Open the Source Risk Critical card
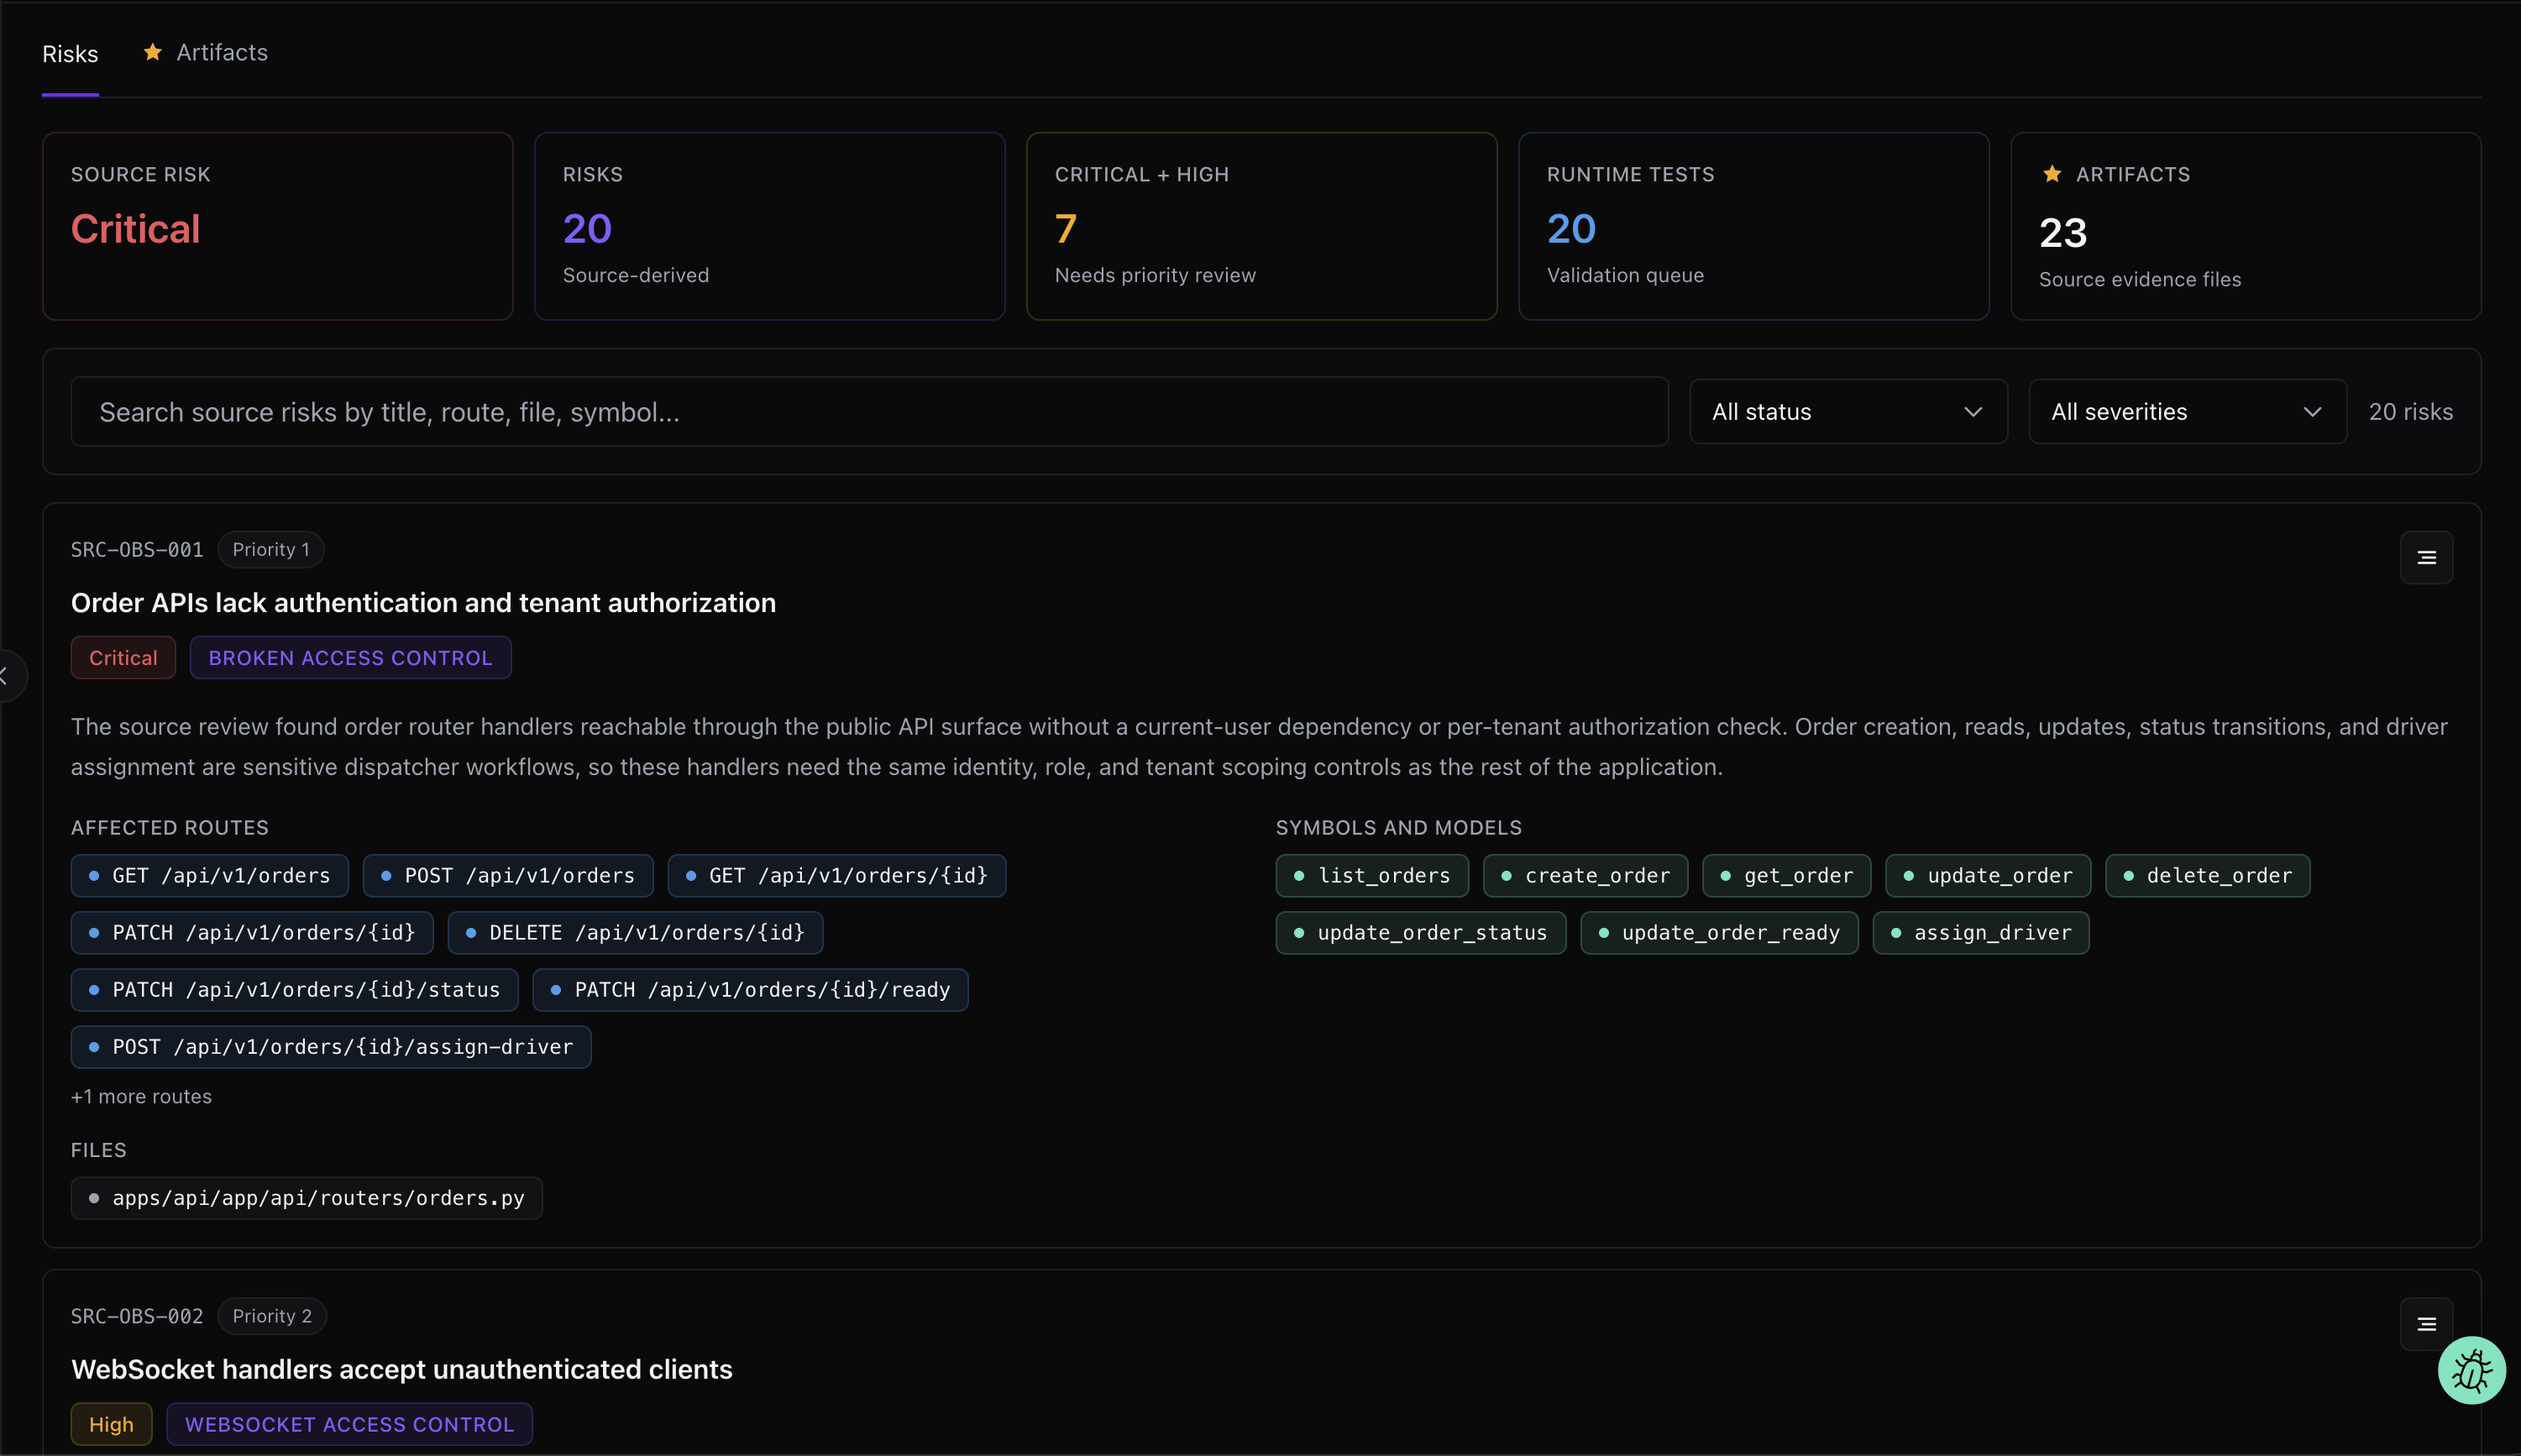2521x1456 pixels. click(x=278, y=226)
